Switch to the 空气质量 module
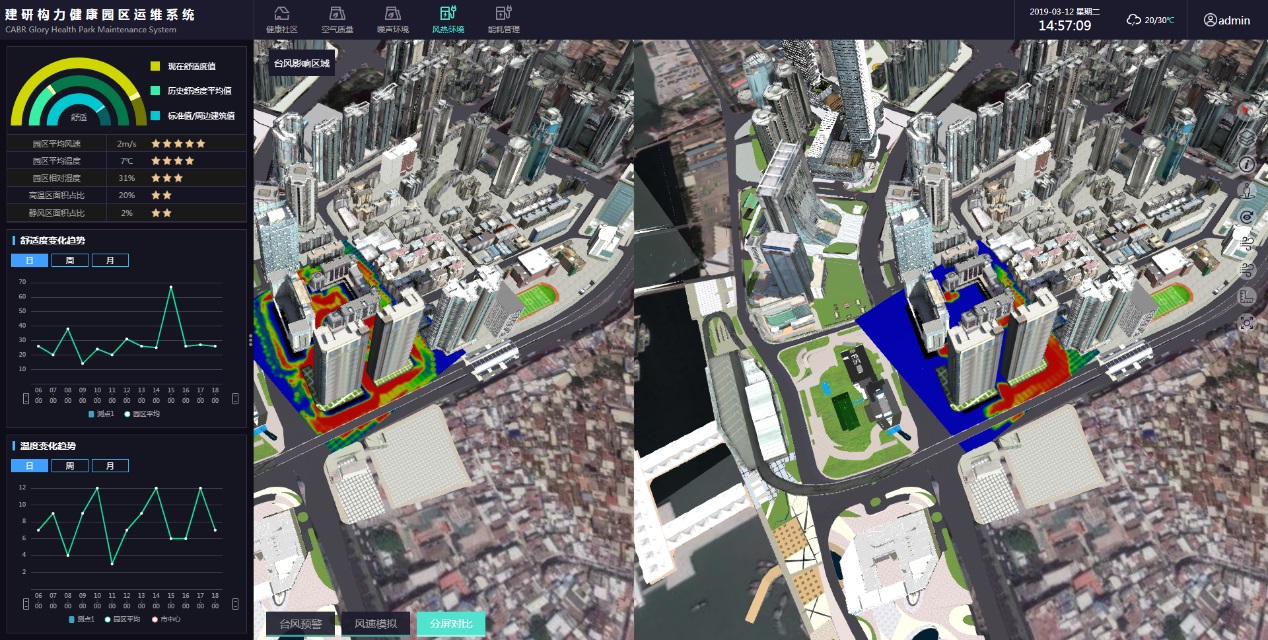Viewport: 1268px width, 640px height. pyautogui.click(x=337, y=19)
